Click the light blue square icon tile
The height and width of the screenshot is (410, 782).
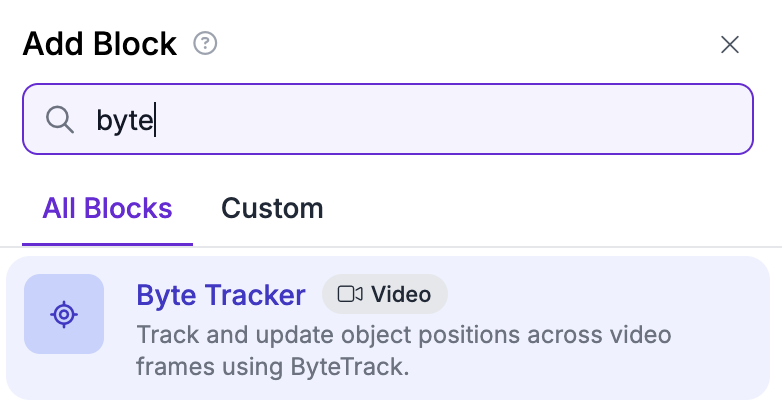click(64, 314)
